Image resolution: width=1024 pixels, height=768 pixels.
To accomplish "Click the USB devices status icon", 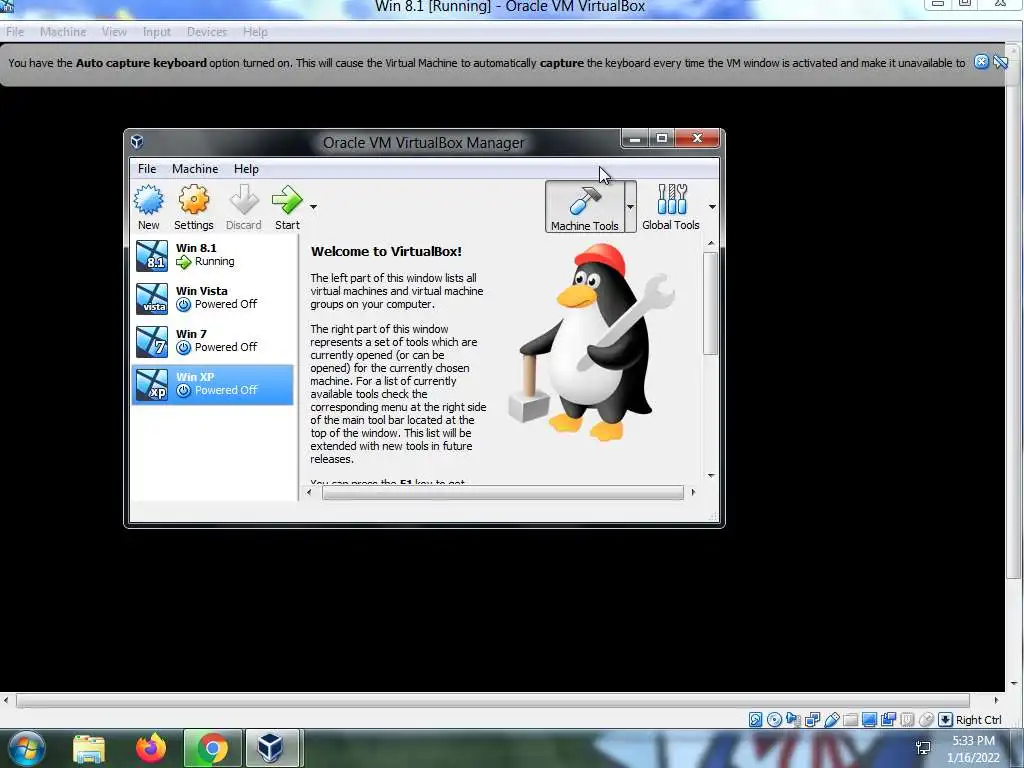I will coord(831,720).
